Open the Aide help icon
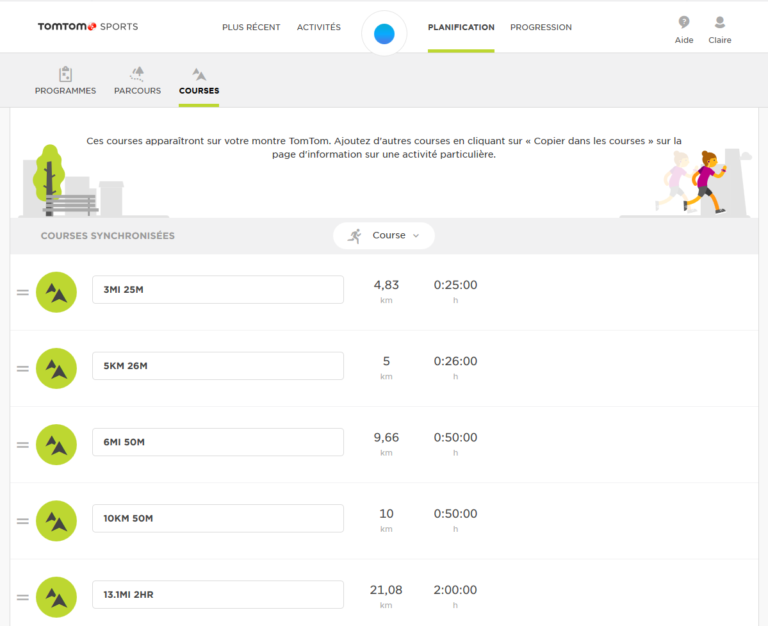Viewport: 768px width, 626px height. coord(684,22)
